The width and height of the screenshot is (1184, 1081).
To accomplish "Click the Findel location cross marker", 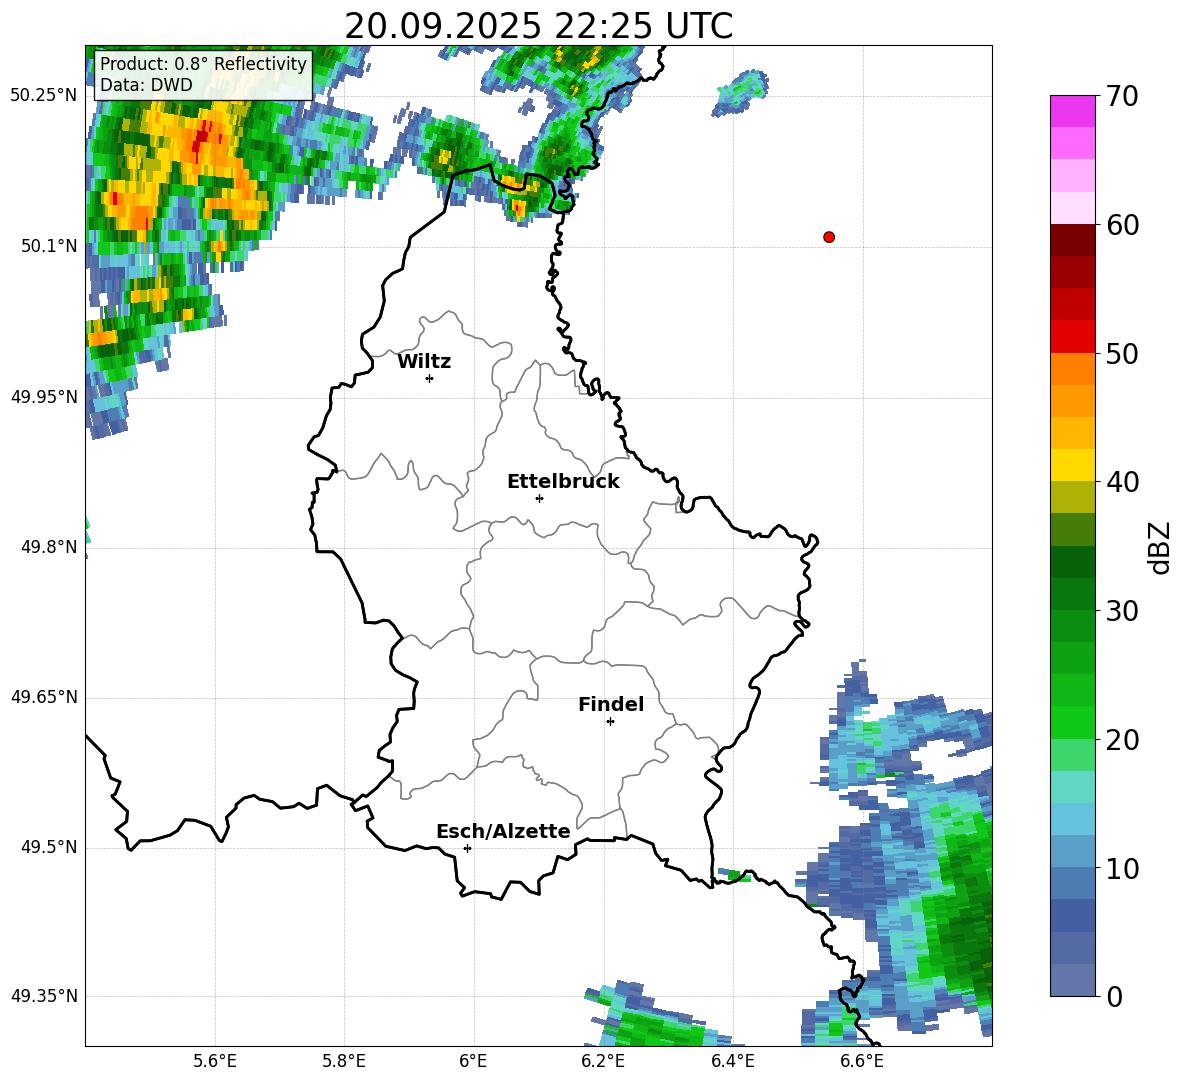I will pos(610,722).
